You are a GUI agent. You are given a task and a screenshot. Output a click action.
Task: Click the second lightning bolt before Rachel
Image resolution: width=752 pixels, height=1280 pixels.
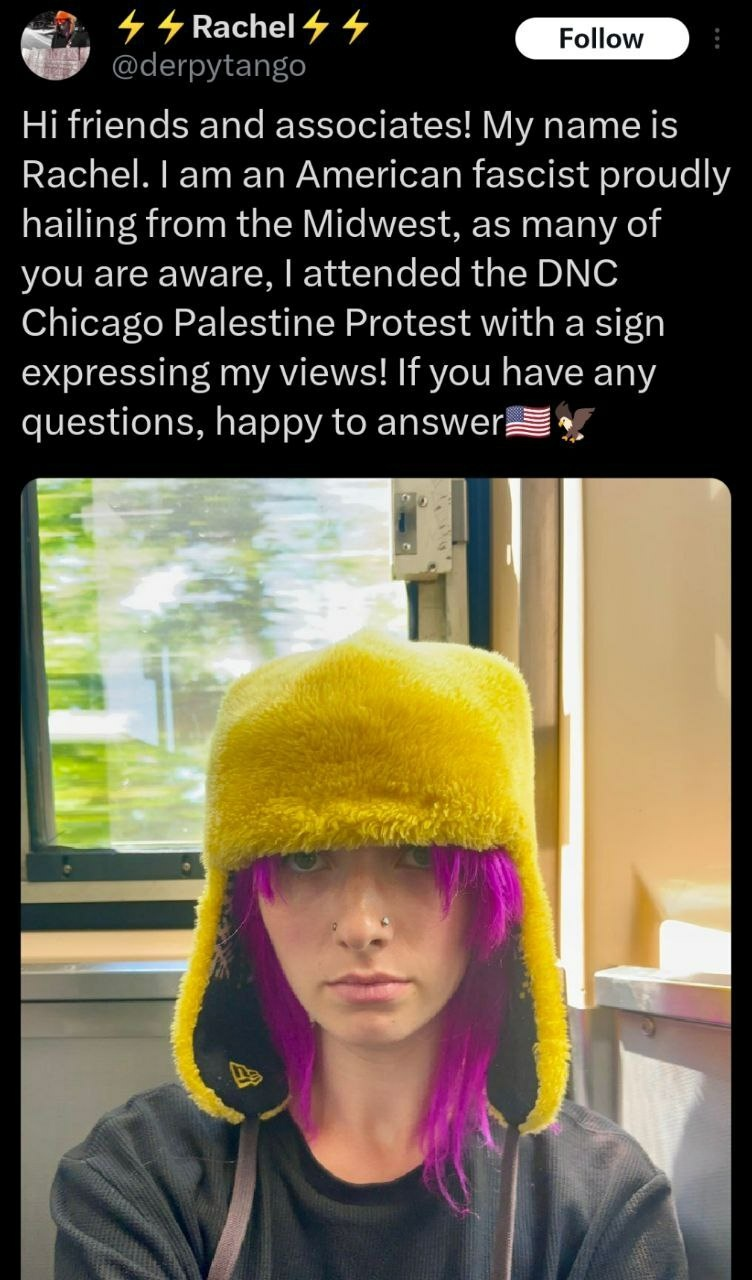click(x=165, y=29)
